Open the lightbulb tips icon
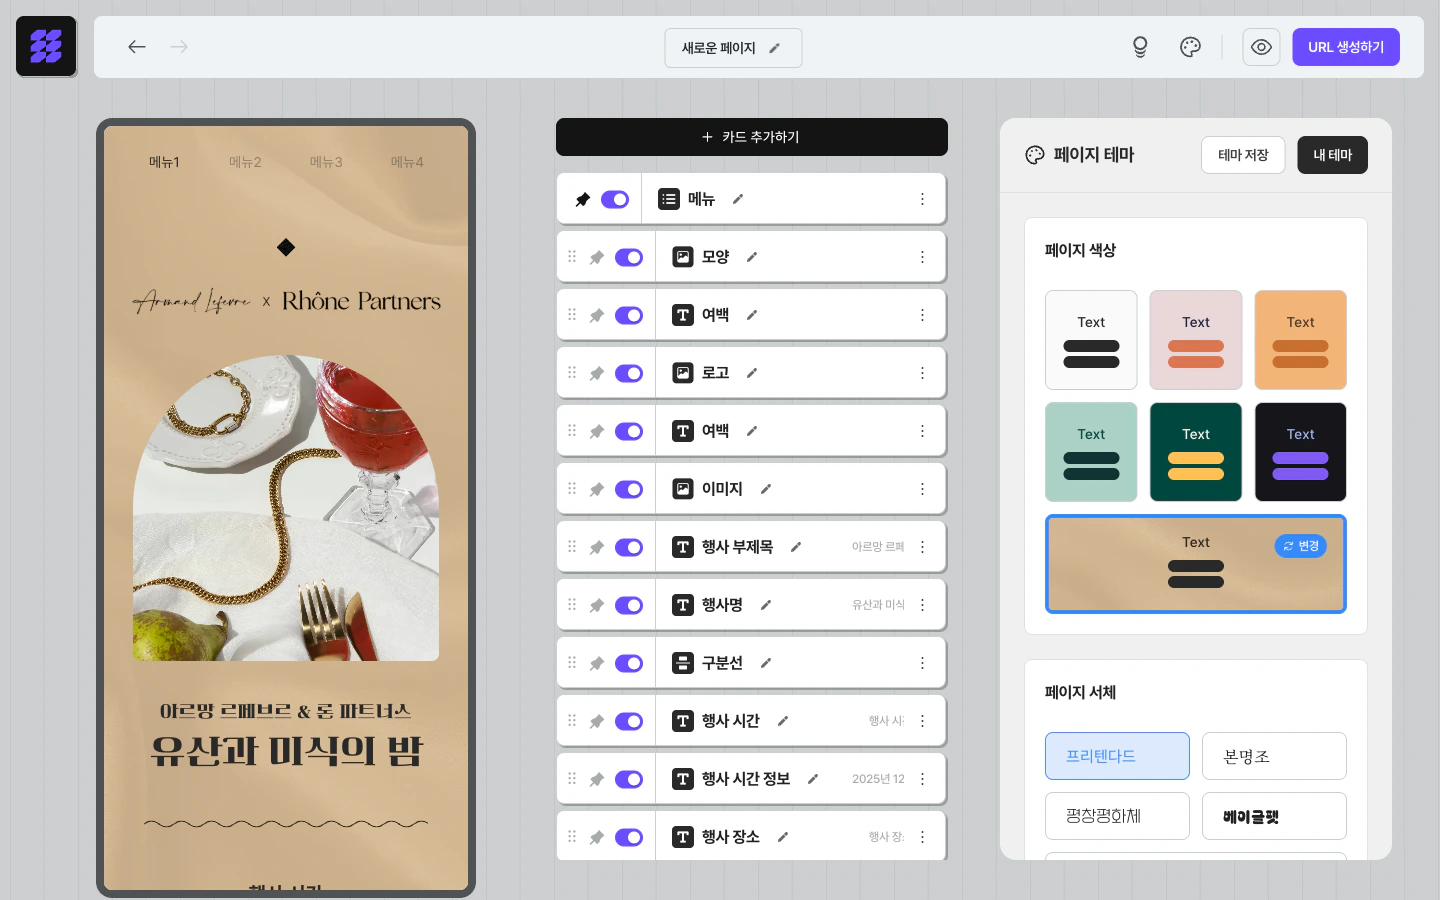 pos(1140,47)
